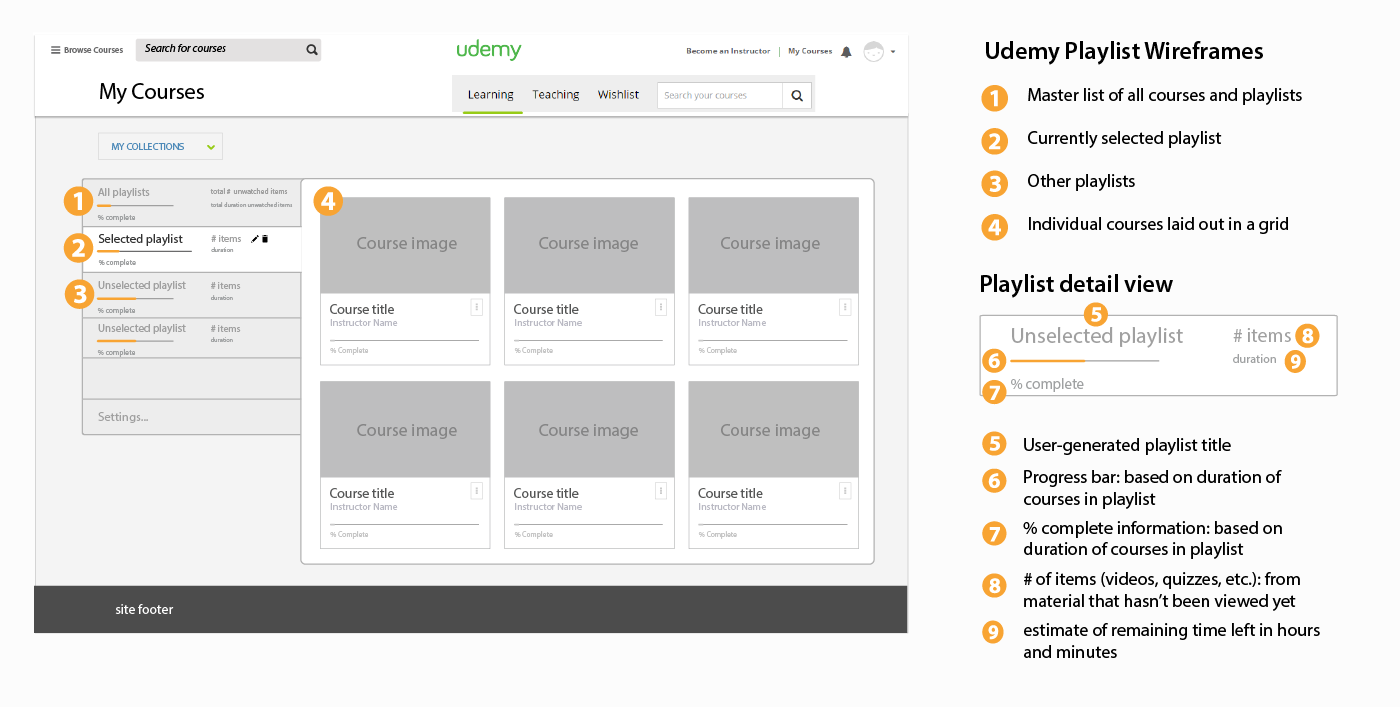Click 'total duration unwatched items' text
The image size is (1400, 707).
(x=251, y=205)
